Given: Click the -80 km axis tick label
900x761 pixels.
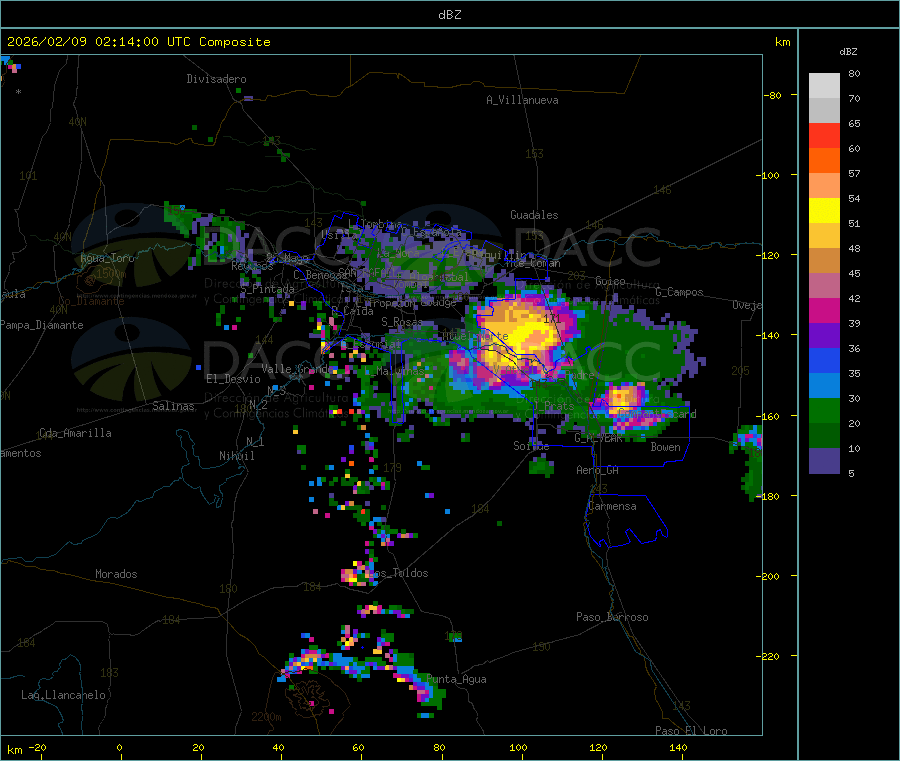Looking at the screenshot, I should [x=773, y=95].
